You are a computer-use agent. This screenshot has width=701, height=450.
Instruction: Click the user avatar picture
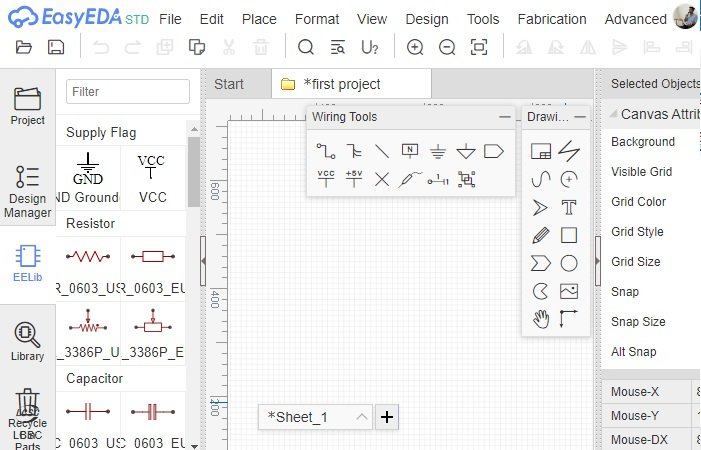(686, 17)
